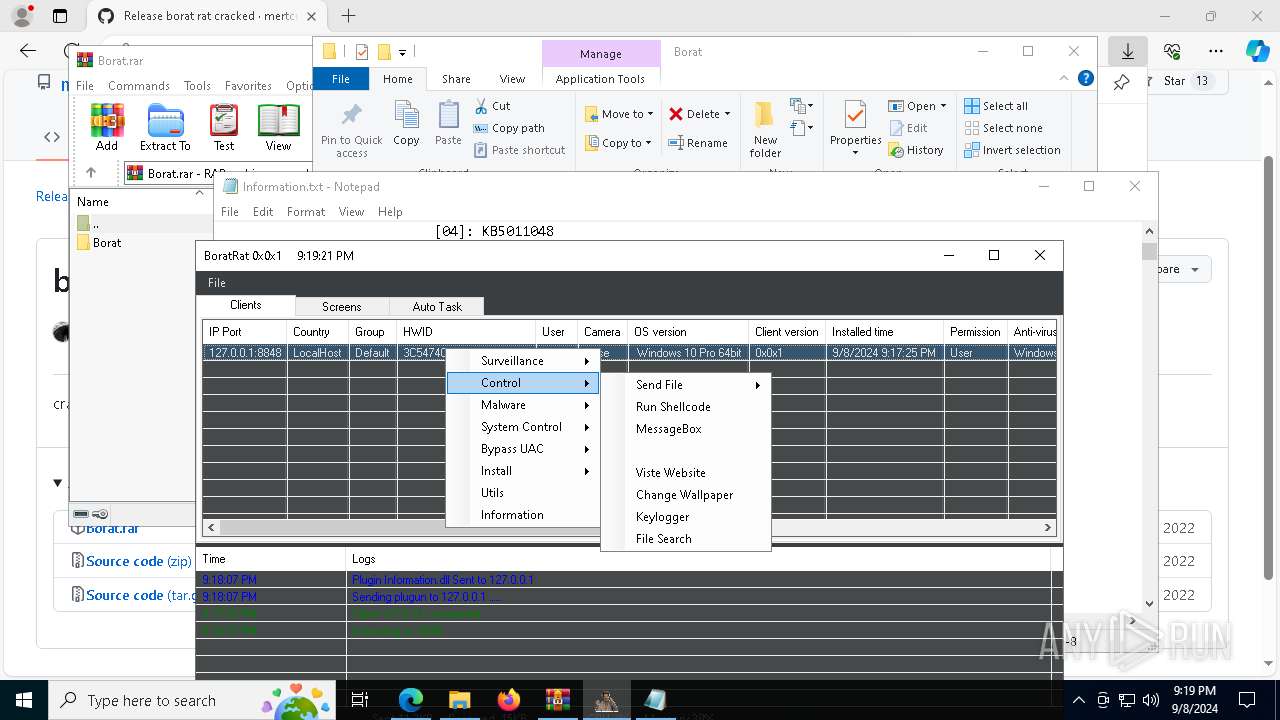The height and width of the screenshot is (720, 1280).
Task: Open the Install submenu in context menu
Action: (522, 471)
